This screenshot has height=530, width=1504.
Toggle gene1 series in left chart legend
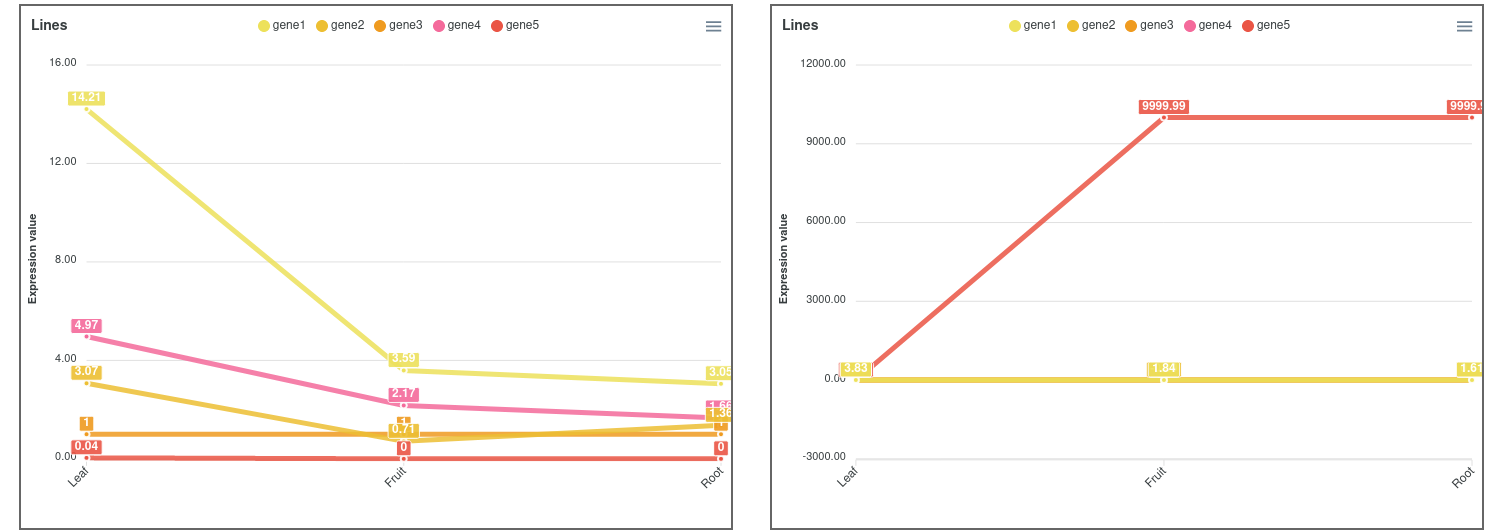(x=282, y=25)
